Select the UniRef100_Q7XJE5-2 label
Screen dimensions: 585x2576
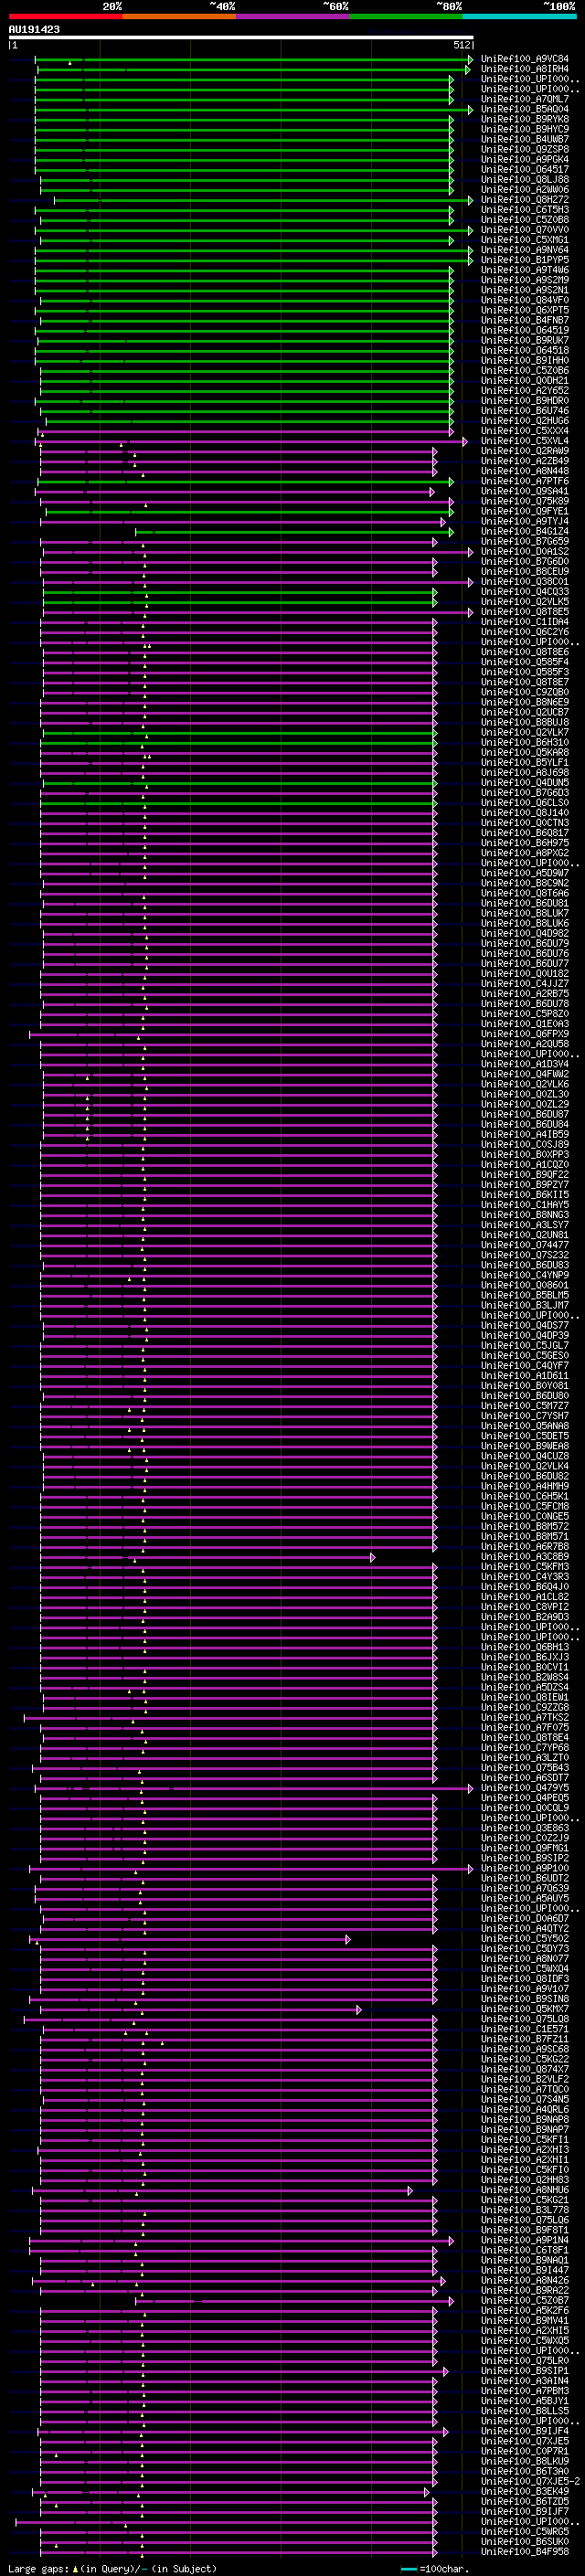coord(530,2480)
